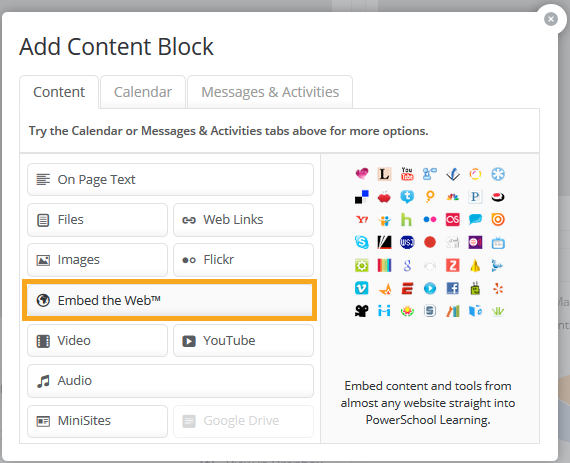Click the disabled Google Drive button
Viewport: 570px width, 463px height.
pos(243,421)
